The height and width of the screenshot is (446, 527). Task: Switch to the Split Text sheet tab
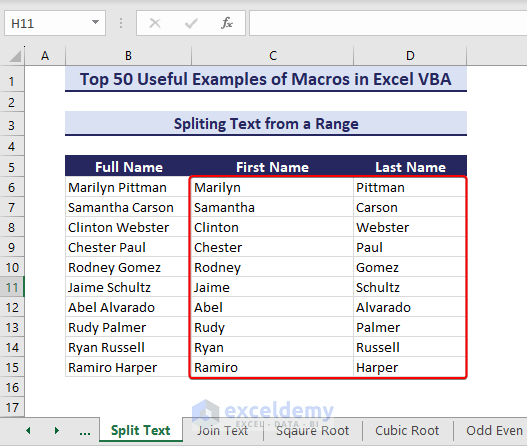point(141,431)
